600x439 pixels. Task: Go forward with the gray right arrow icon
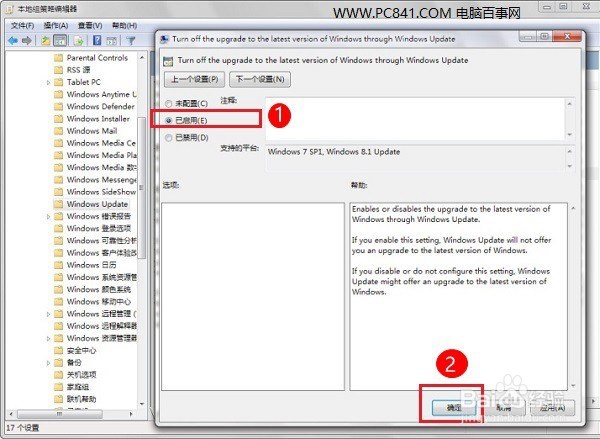(26, 40)
